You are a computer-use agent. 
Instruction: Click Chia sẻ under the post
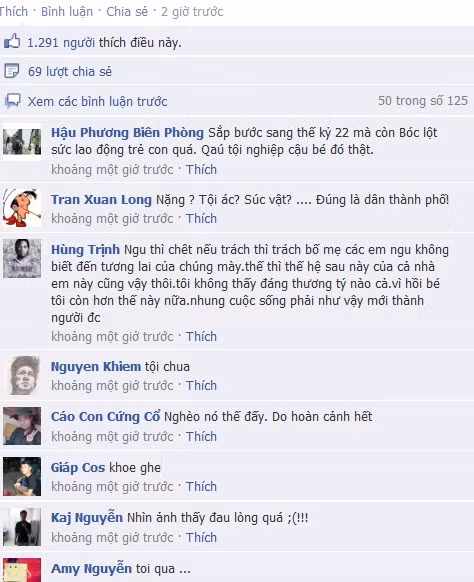(127, 12)
